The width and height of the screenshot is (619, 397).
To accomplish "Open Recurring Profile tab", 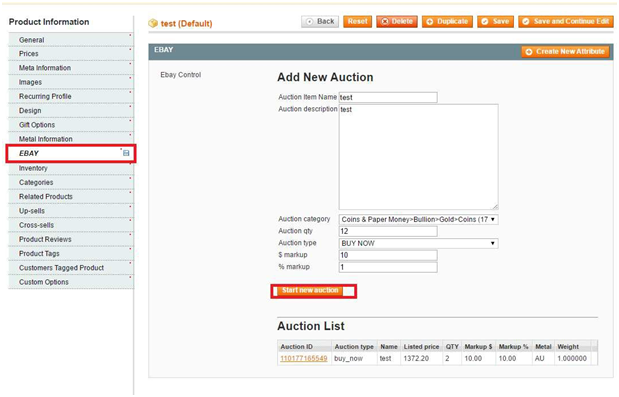I will click(x=71, y=96).
